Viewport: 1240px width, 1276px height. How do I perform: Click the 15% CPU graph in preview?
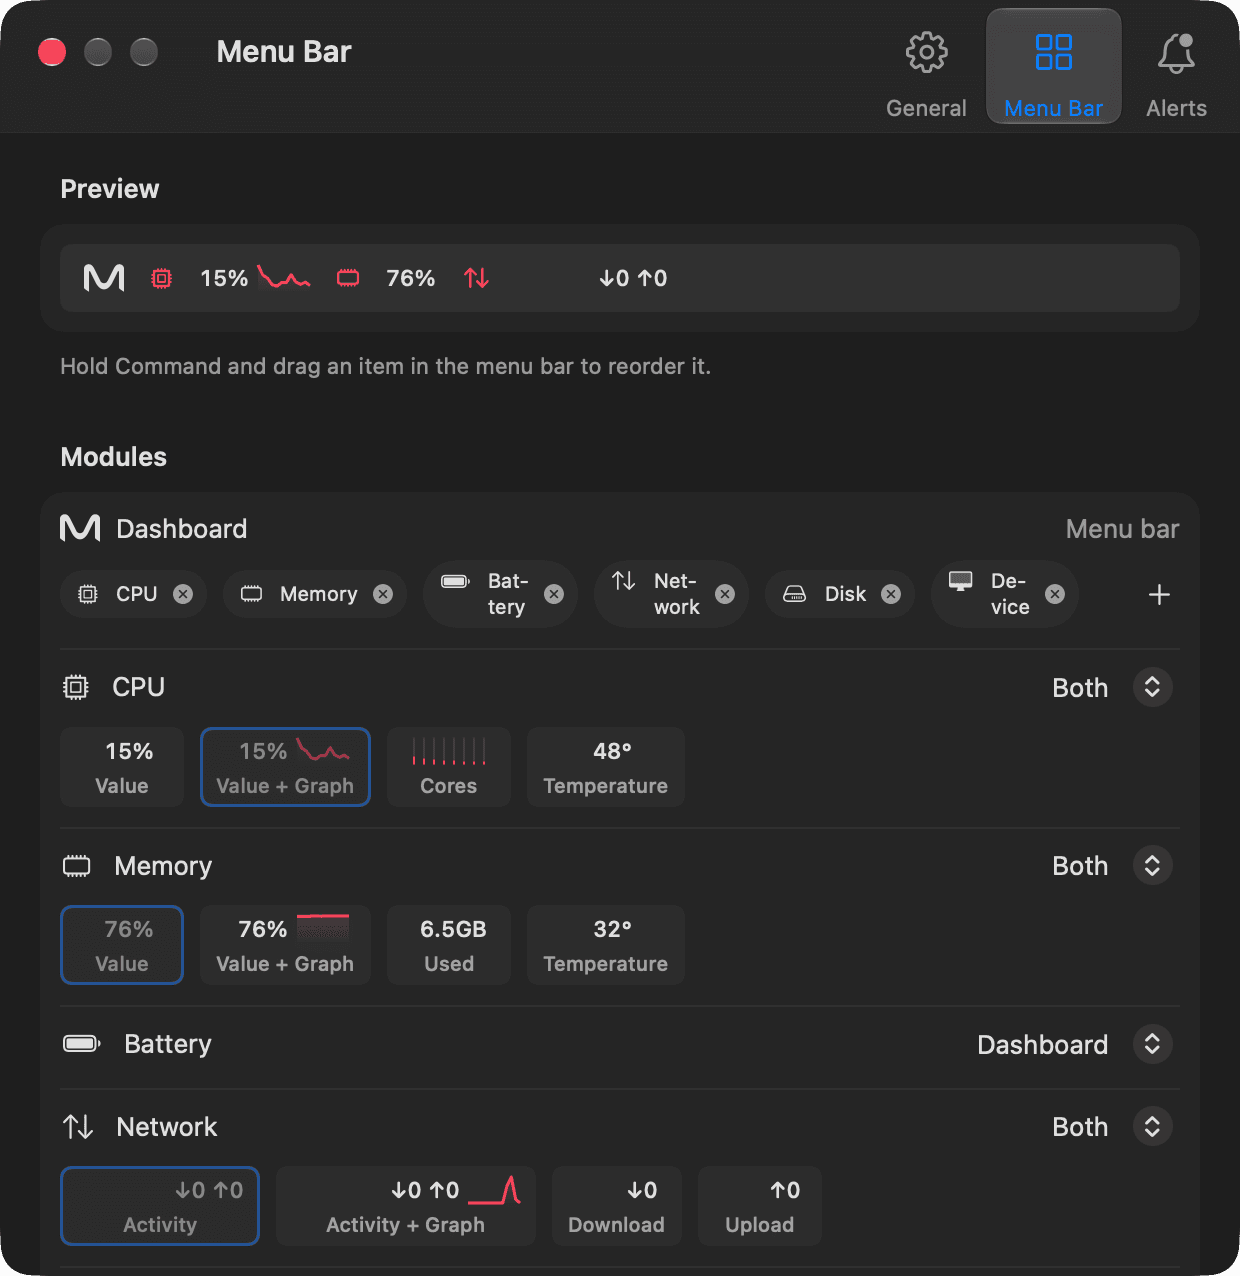[284, 277]
